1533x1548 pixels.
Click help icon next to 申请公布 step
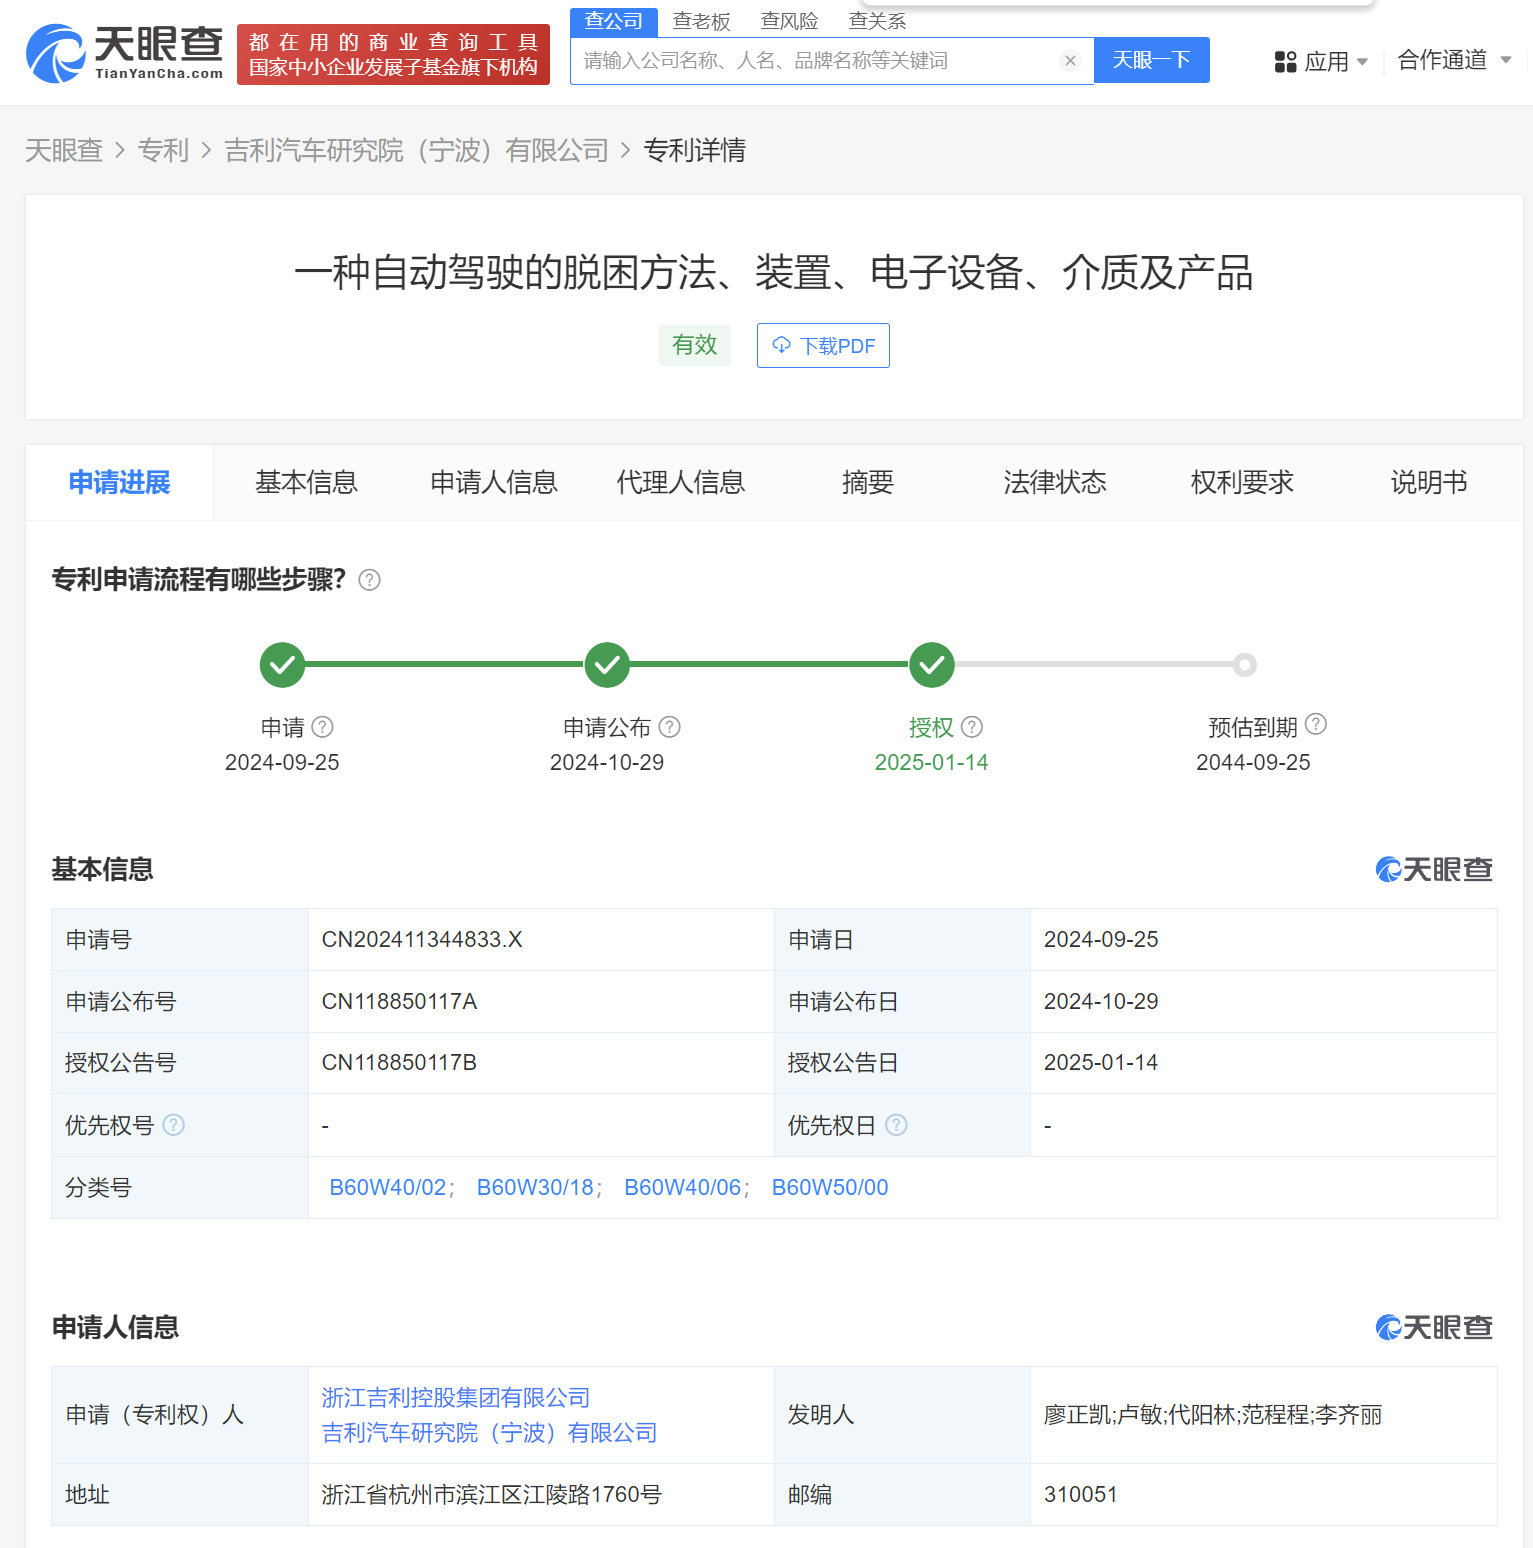pyautogui.click(x=670, y=727)
